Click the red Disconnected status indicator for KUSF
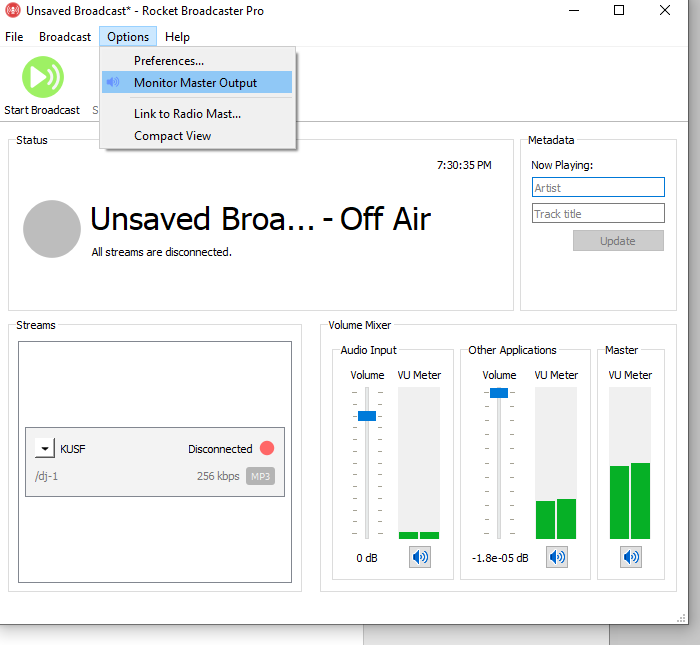 pos(267,448)
